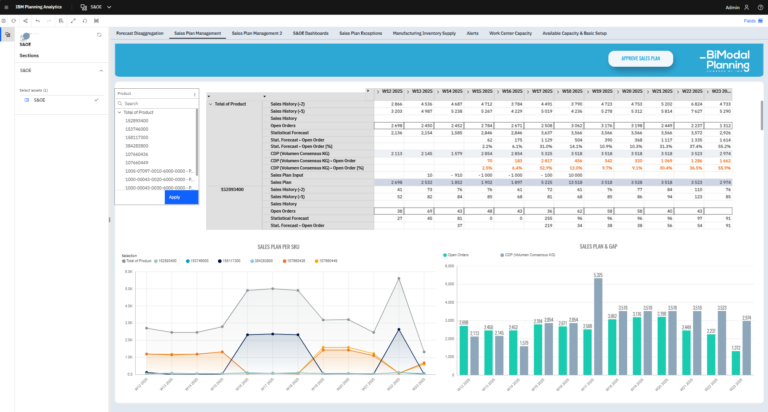Collapse Total of Product in selector list
Image resolution: width=768 pixels, height=412 pixels.
pyautogui.click(x=120, y=112)
